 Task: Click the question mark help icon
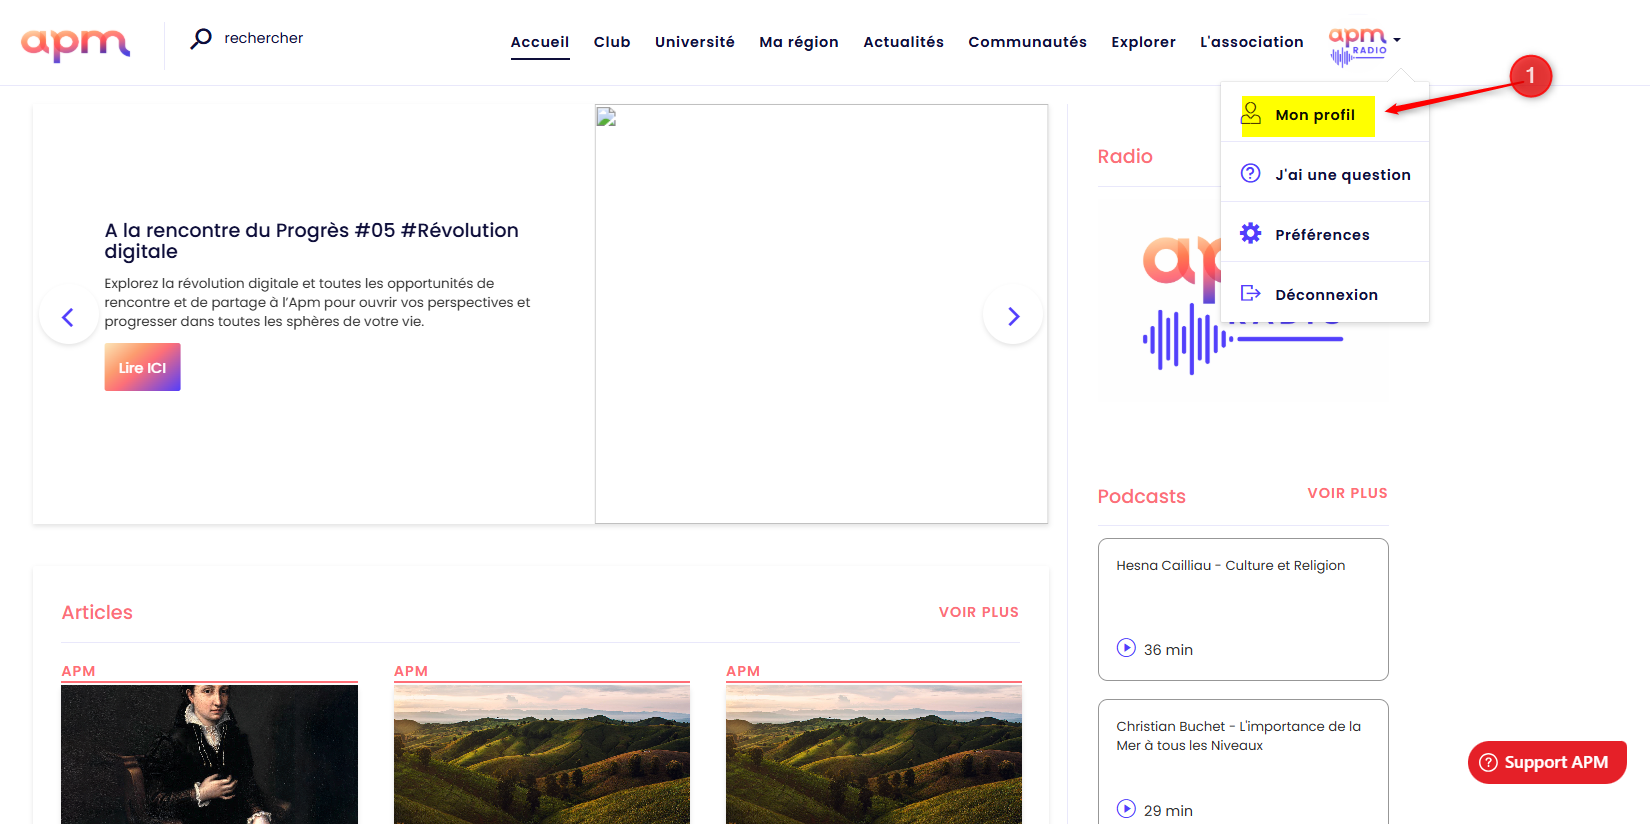point(1251,173)
